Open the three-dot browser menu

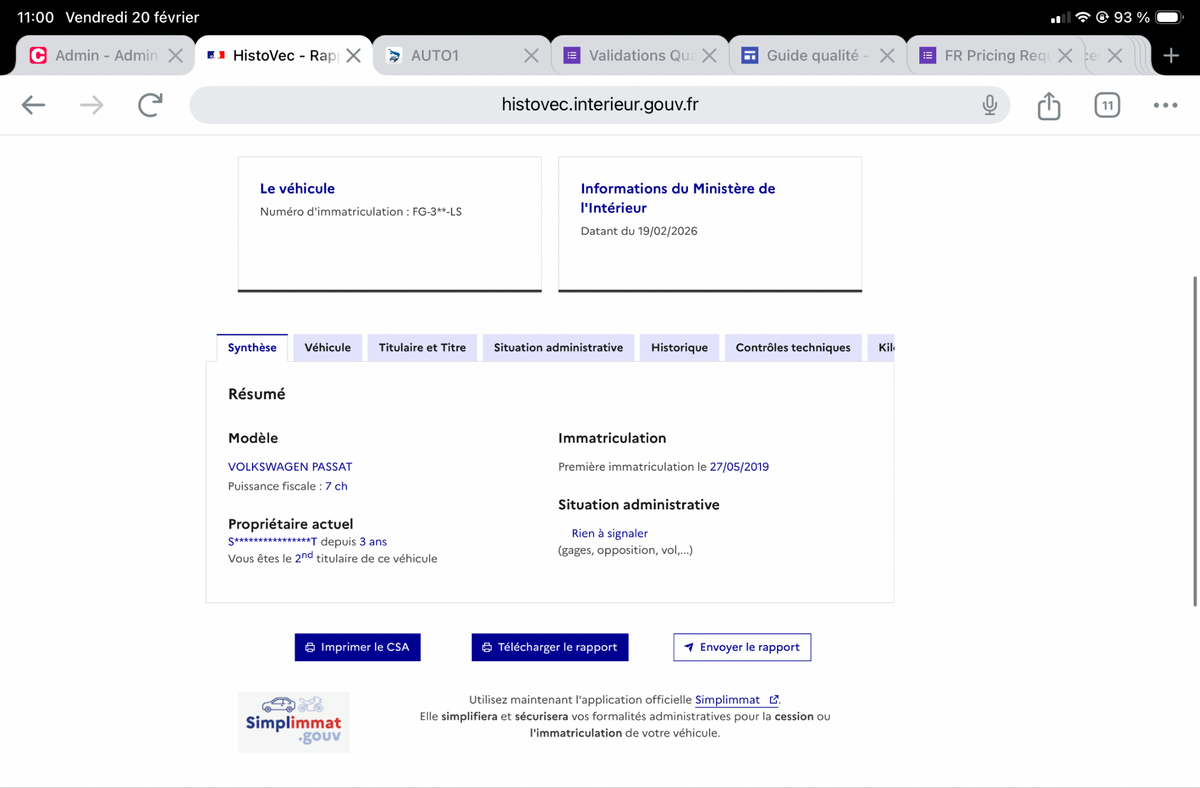(1165, 105)
